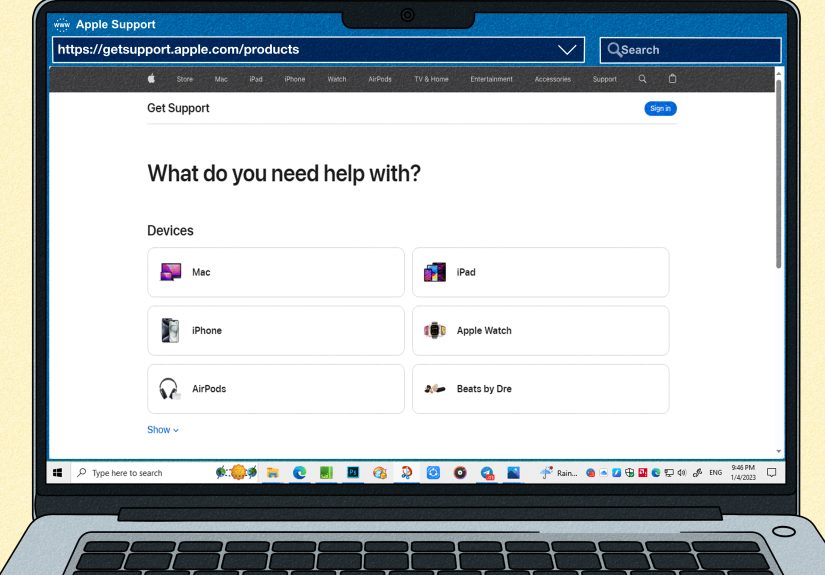Click the Get Support heading link
Image resolution: width=825 pixels, height=575 pixels.
tap(178, 108)
